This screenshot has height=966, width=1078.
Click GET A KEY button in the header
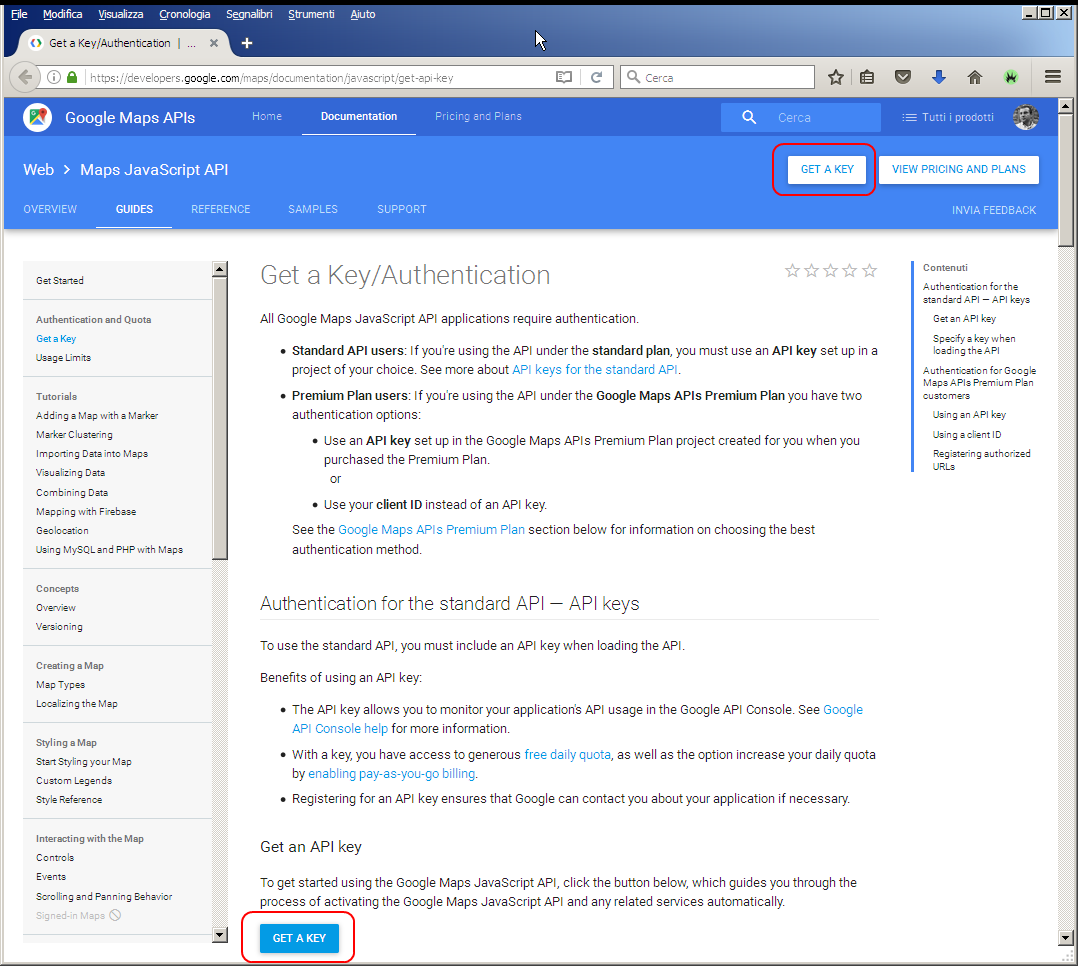coord(826,169)
